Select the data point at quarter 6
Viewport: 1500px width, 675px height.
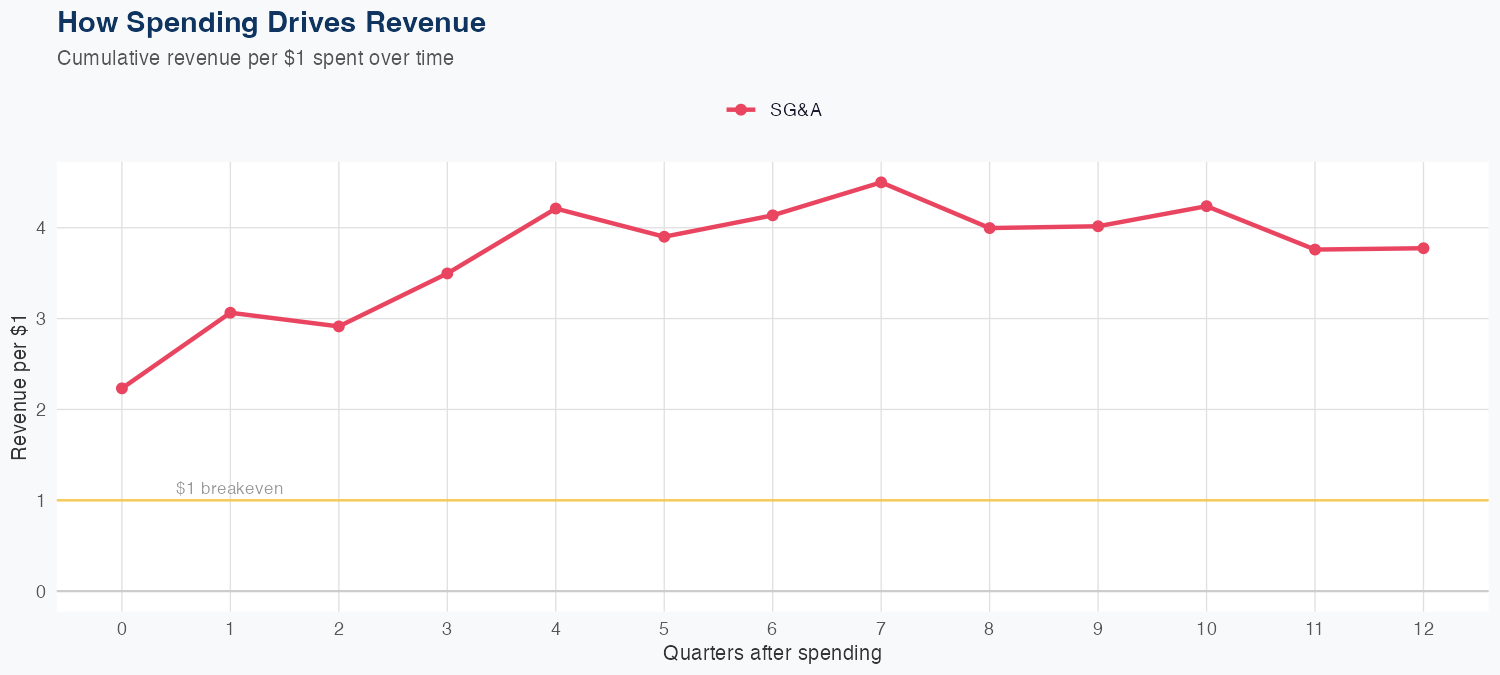click(772, 215)
